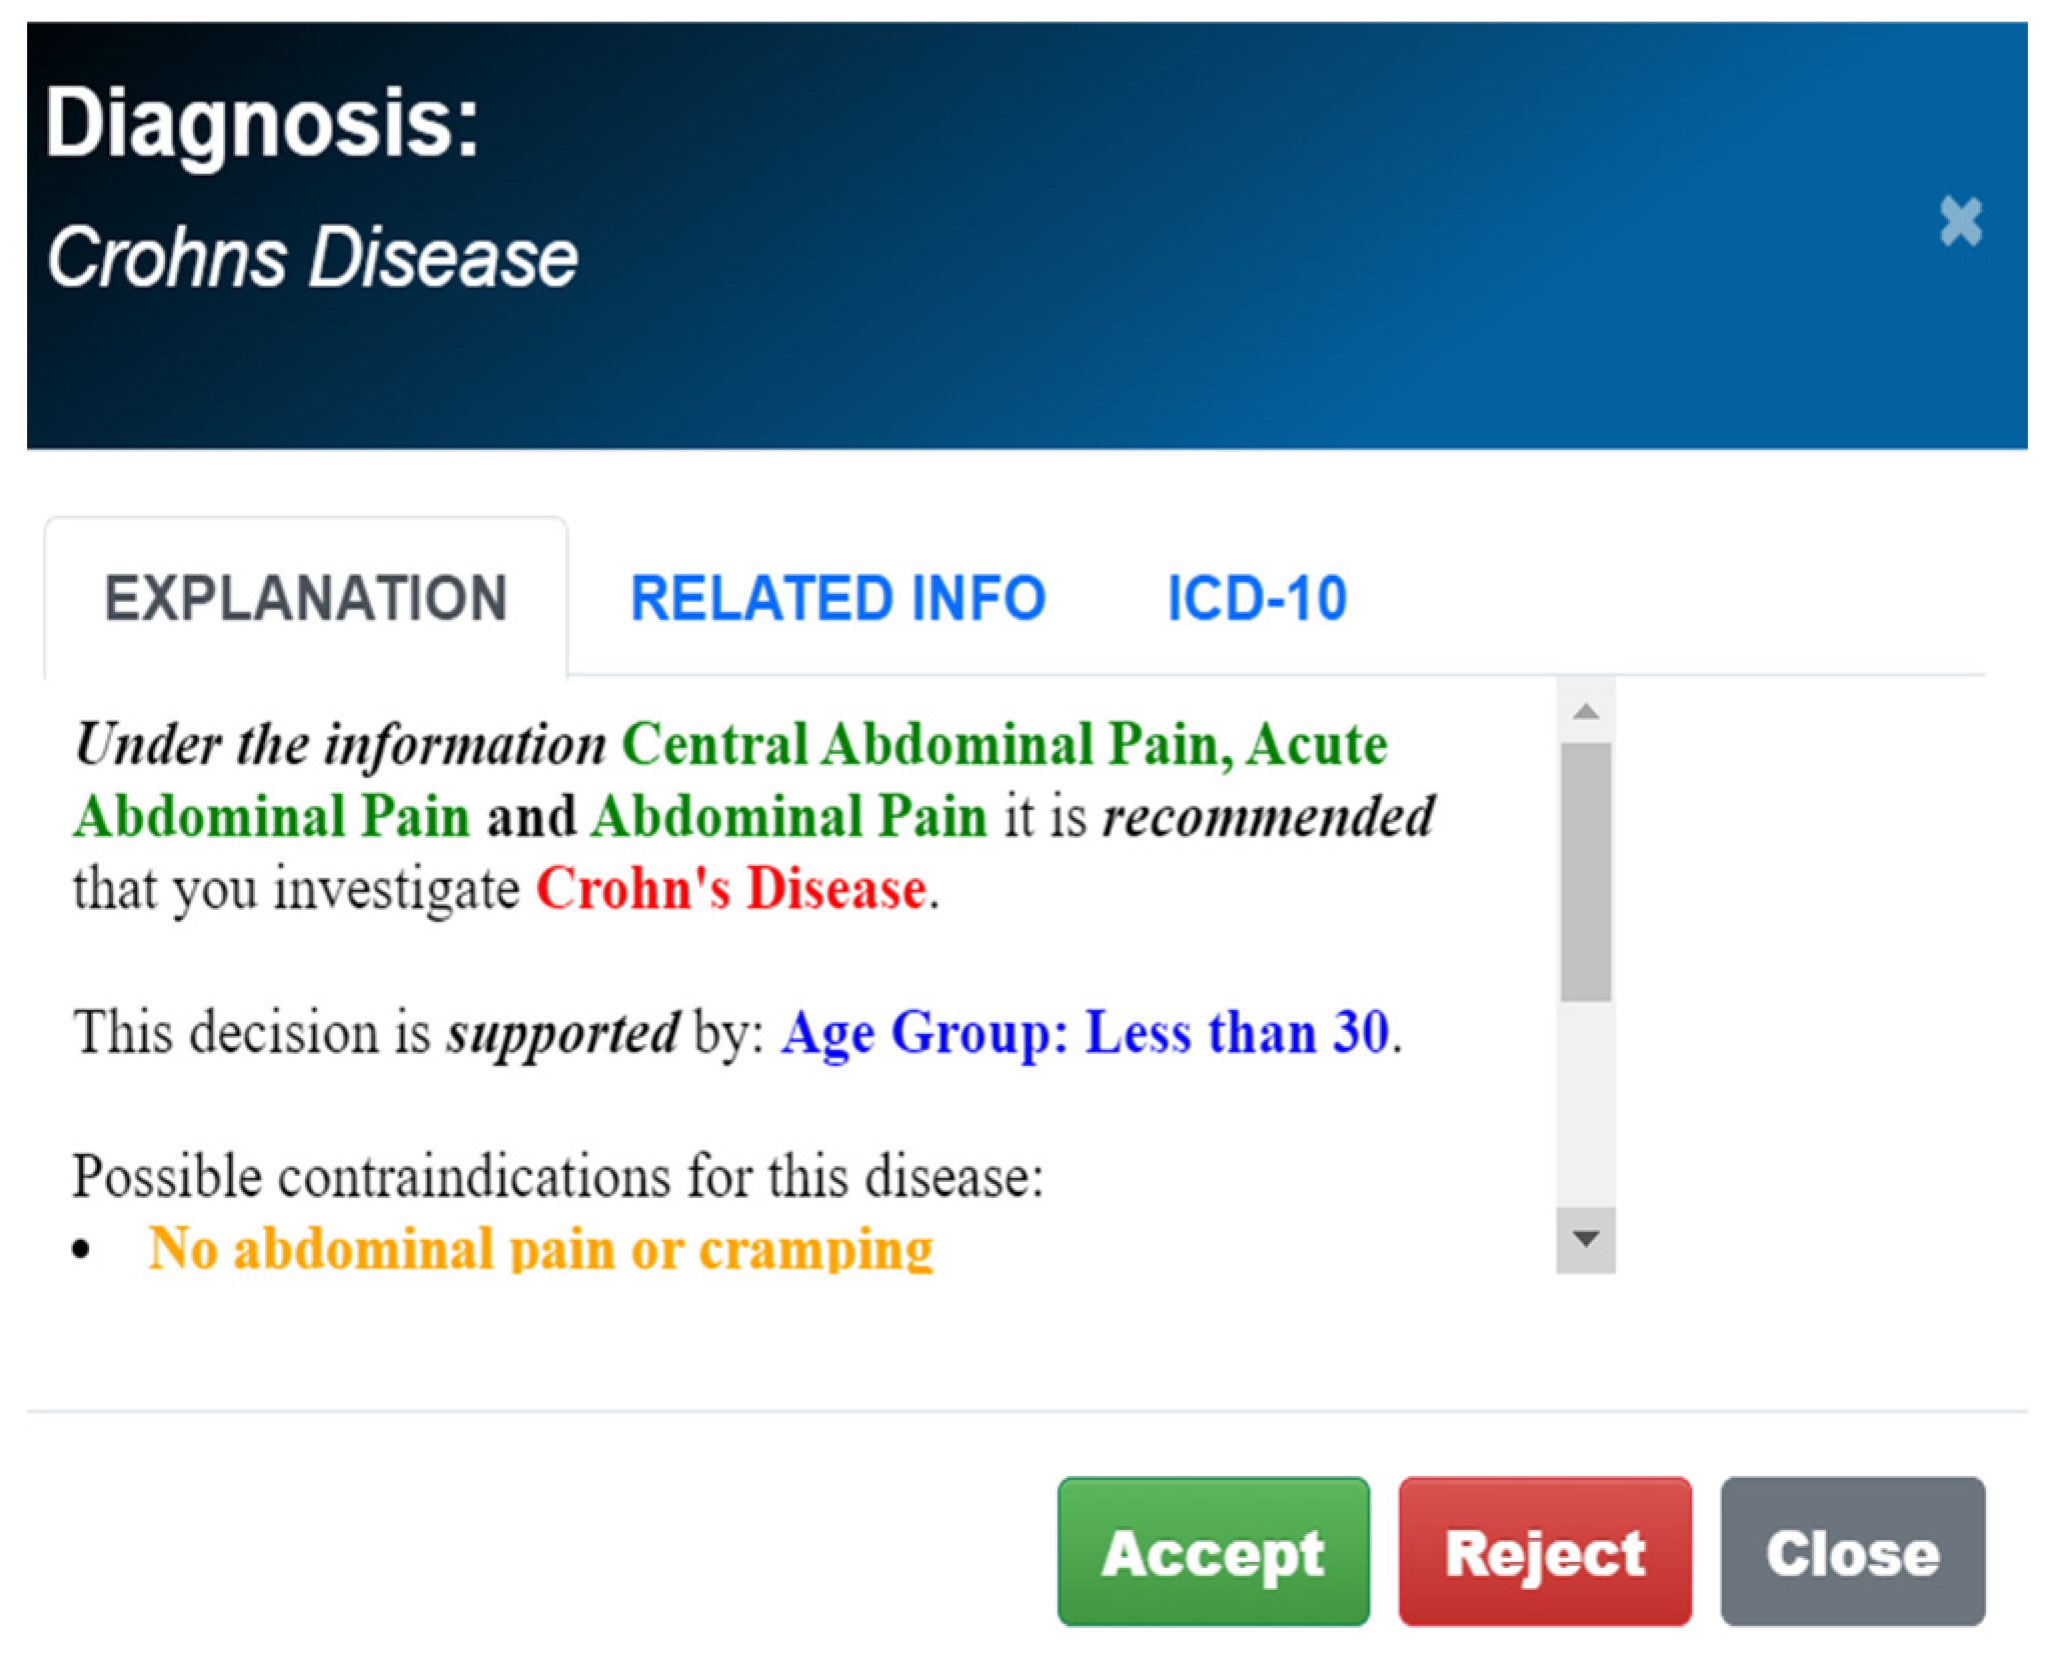Viewport: 2049px width, 1653px height.
Task: Click the scroll down arrow in explanation panel
Action: 1585,1239
